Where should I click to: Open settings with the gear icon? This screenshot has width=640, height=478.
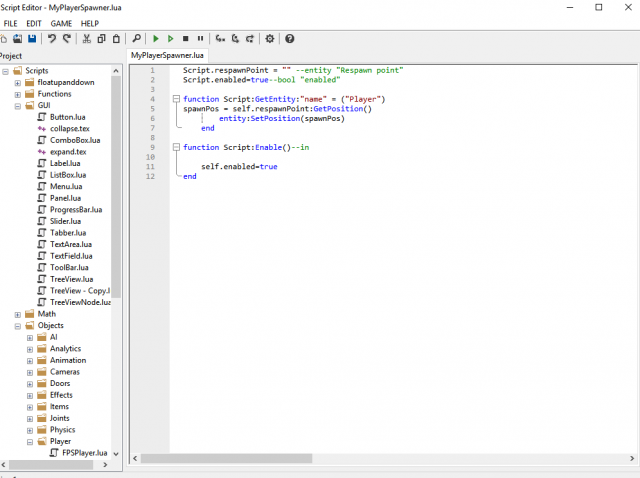click(269, 38)
